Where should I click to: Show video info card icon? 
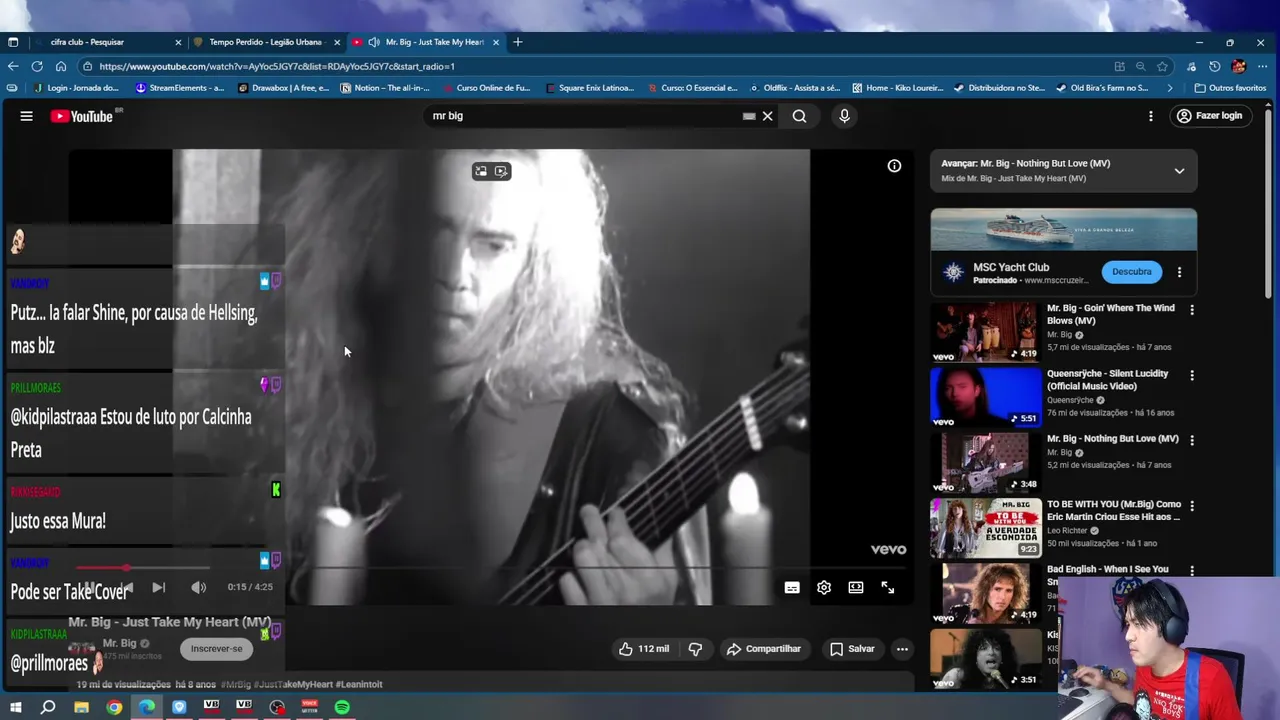click(894, 166)
